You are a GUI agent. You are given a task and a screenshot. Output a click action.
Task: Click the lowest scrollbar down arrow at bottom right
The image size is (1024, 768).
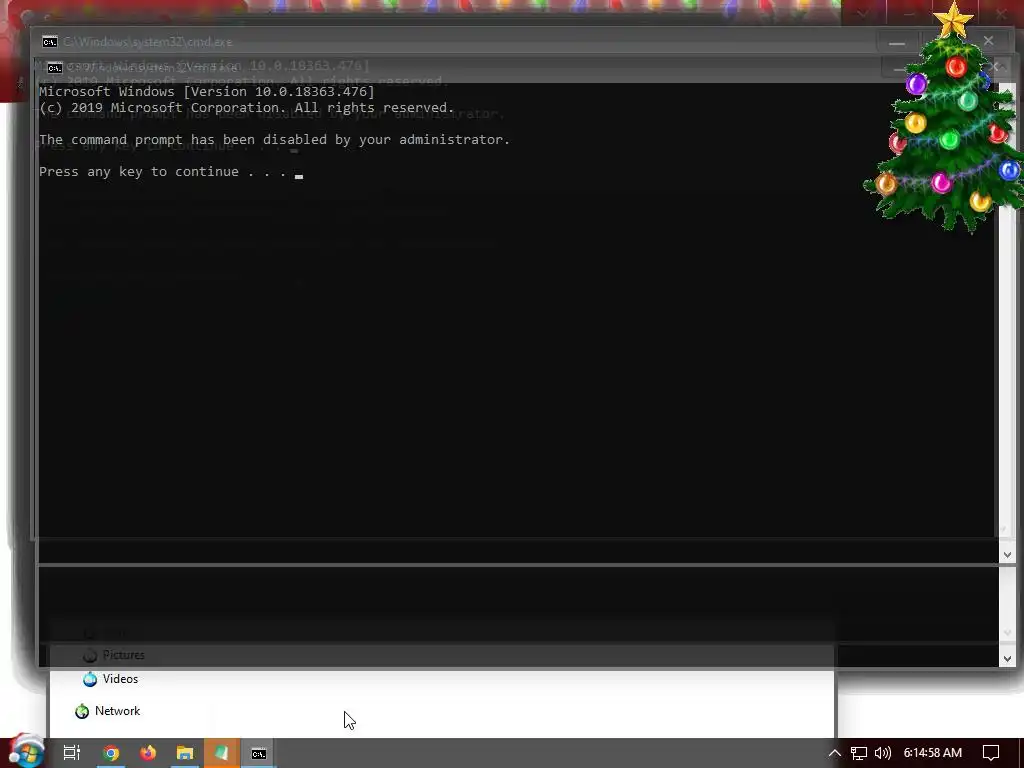click(1007, 658)
